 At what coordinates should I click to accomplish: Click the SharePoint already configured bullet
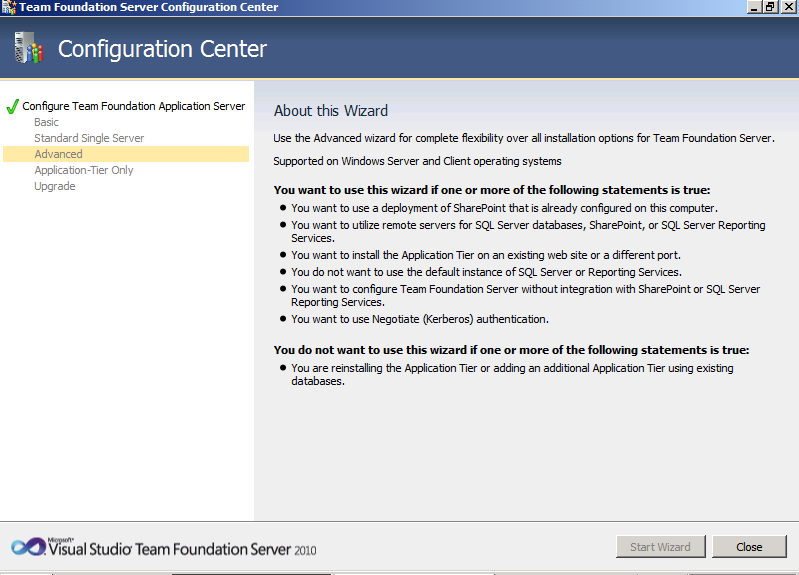[504, 208]
